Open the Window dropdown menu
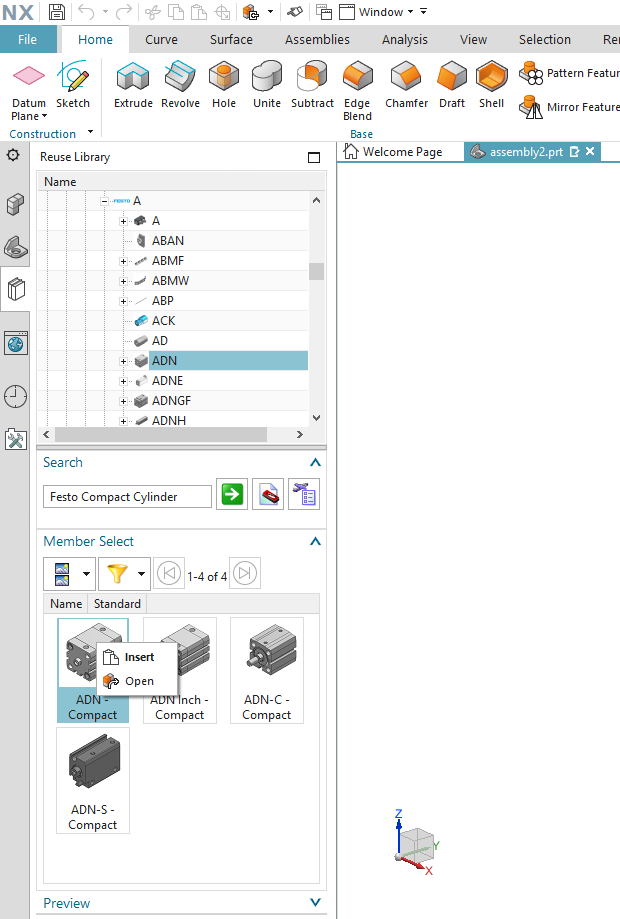The image size is (620, 919). click(384, 12)
